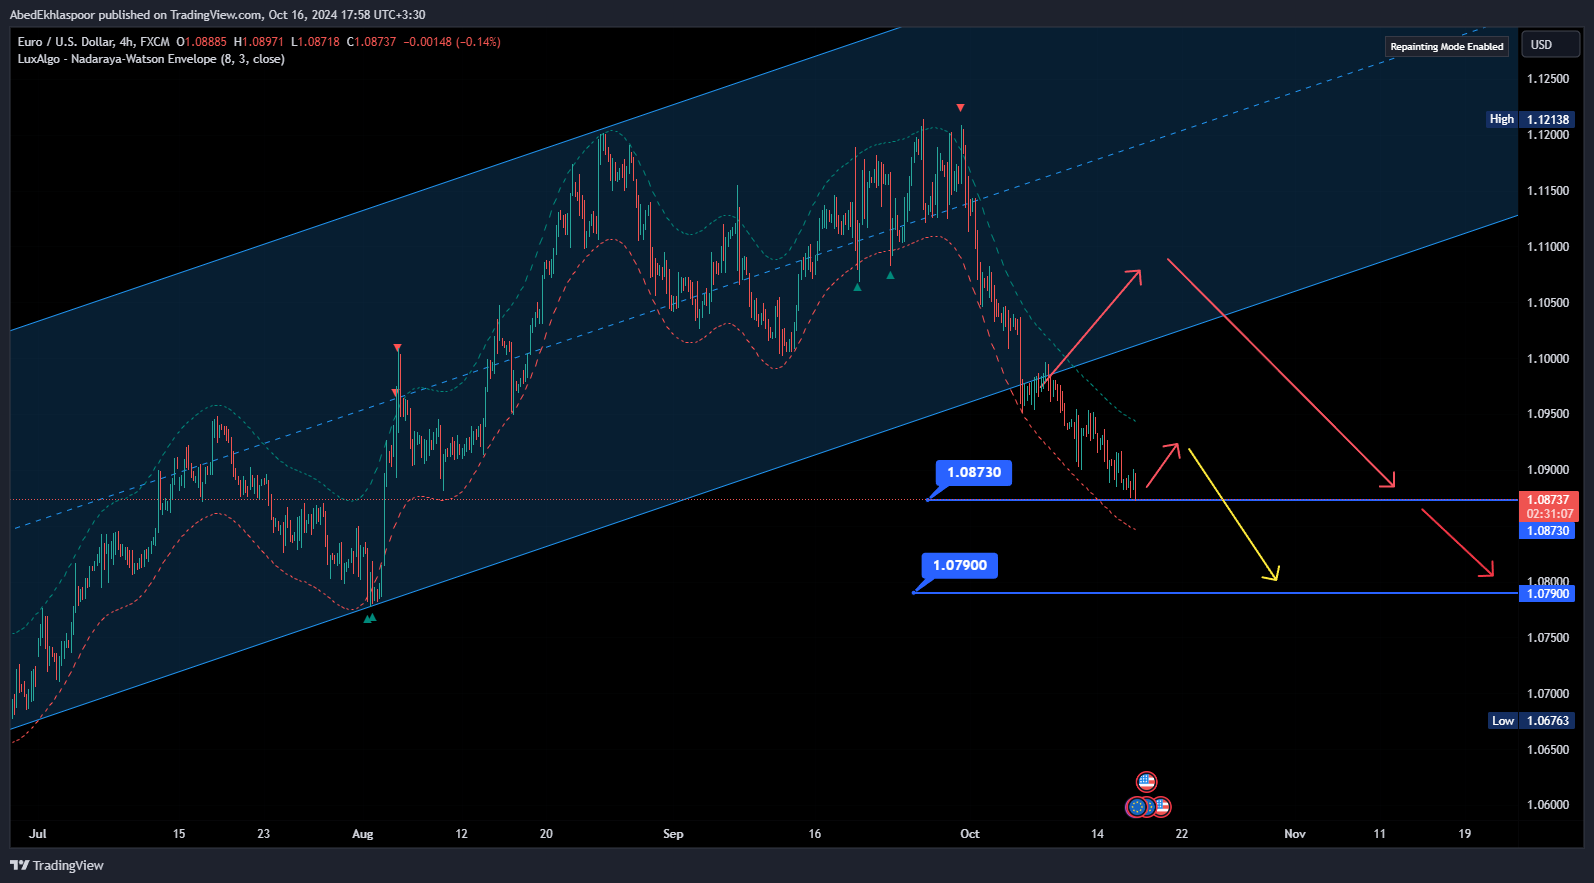Click the Aug date label on the time axis
The image size is (1594, 883).
[x=363, y=834]
